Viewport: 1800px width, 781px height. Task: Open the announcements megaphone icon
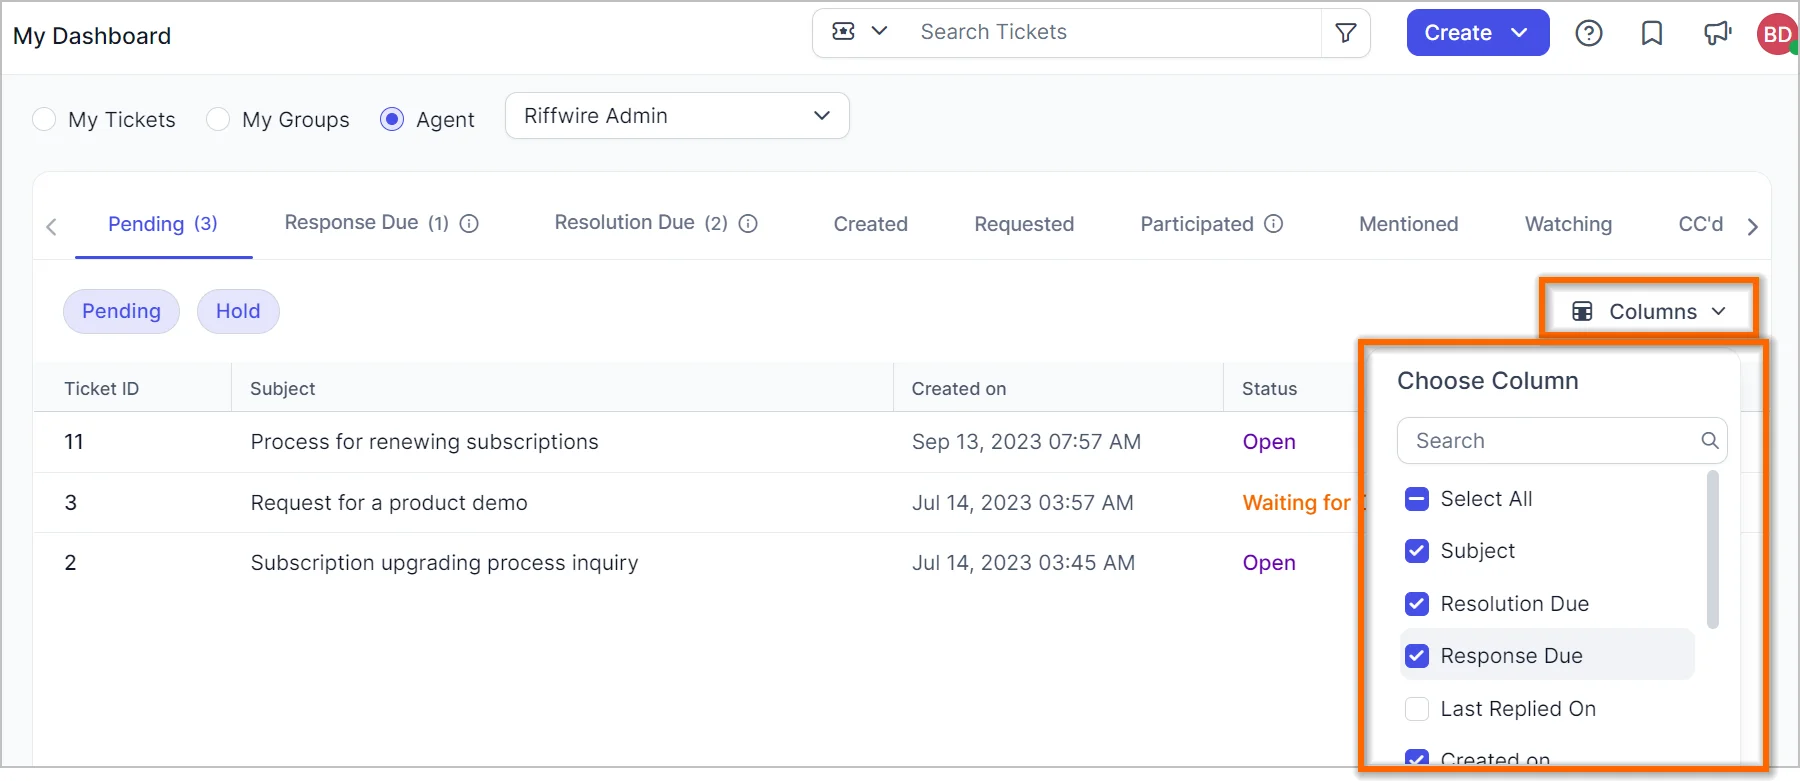(x=1717, y=33)
